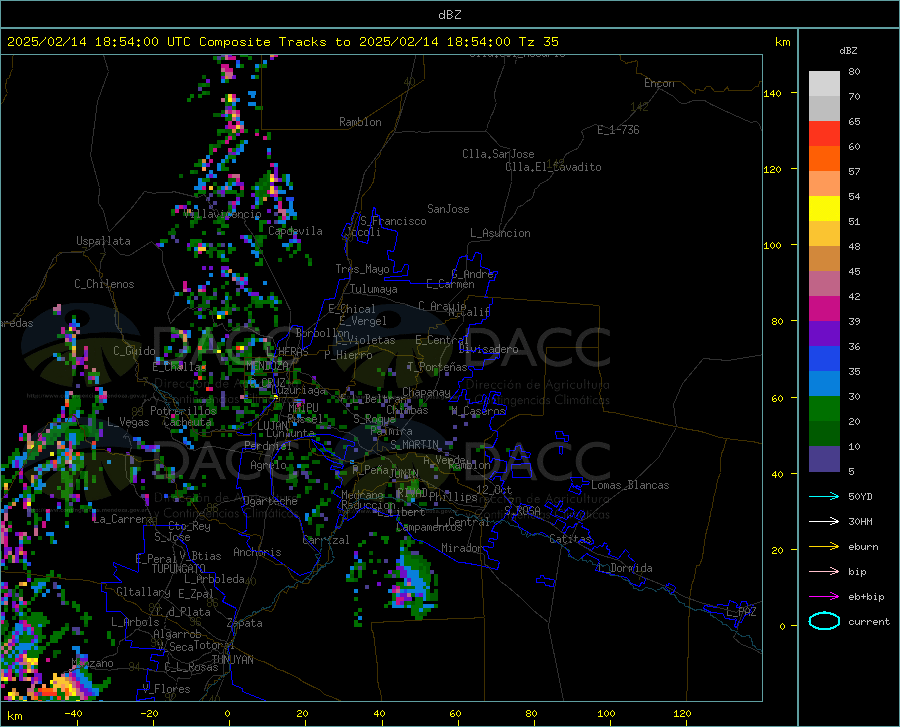This screenshot has height=727, width=900.
Task: Click the 'TUNUYAN' map label
Action: click(232, 660)
